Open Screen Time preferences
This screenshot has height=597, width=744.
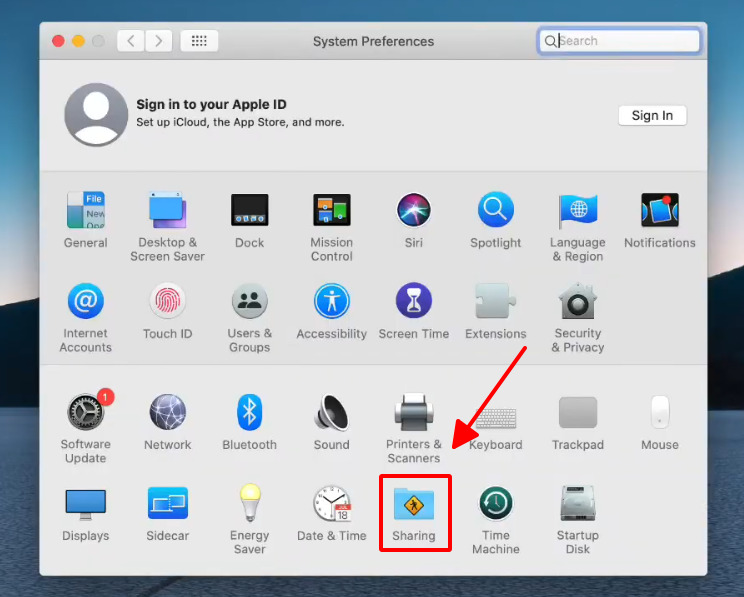(x=414, y=301)
